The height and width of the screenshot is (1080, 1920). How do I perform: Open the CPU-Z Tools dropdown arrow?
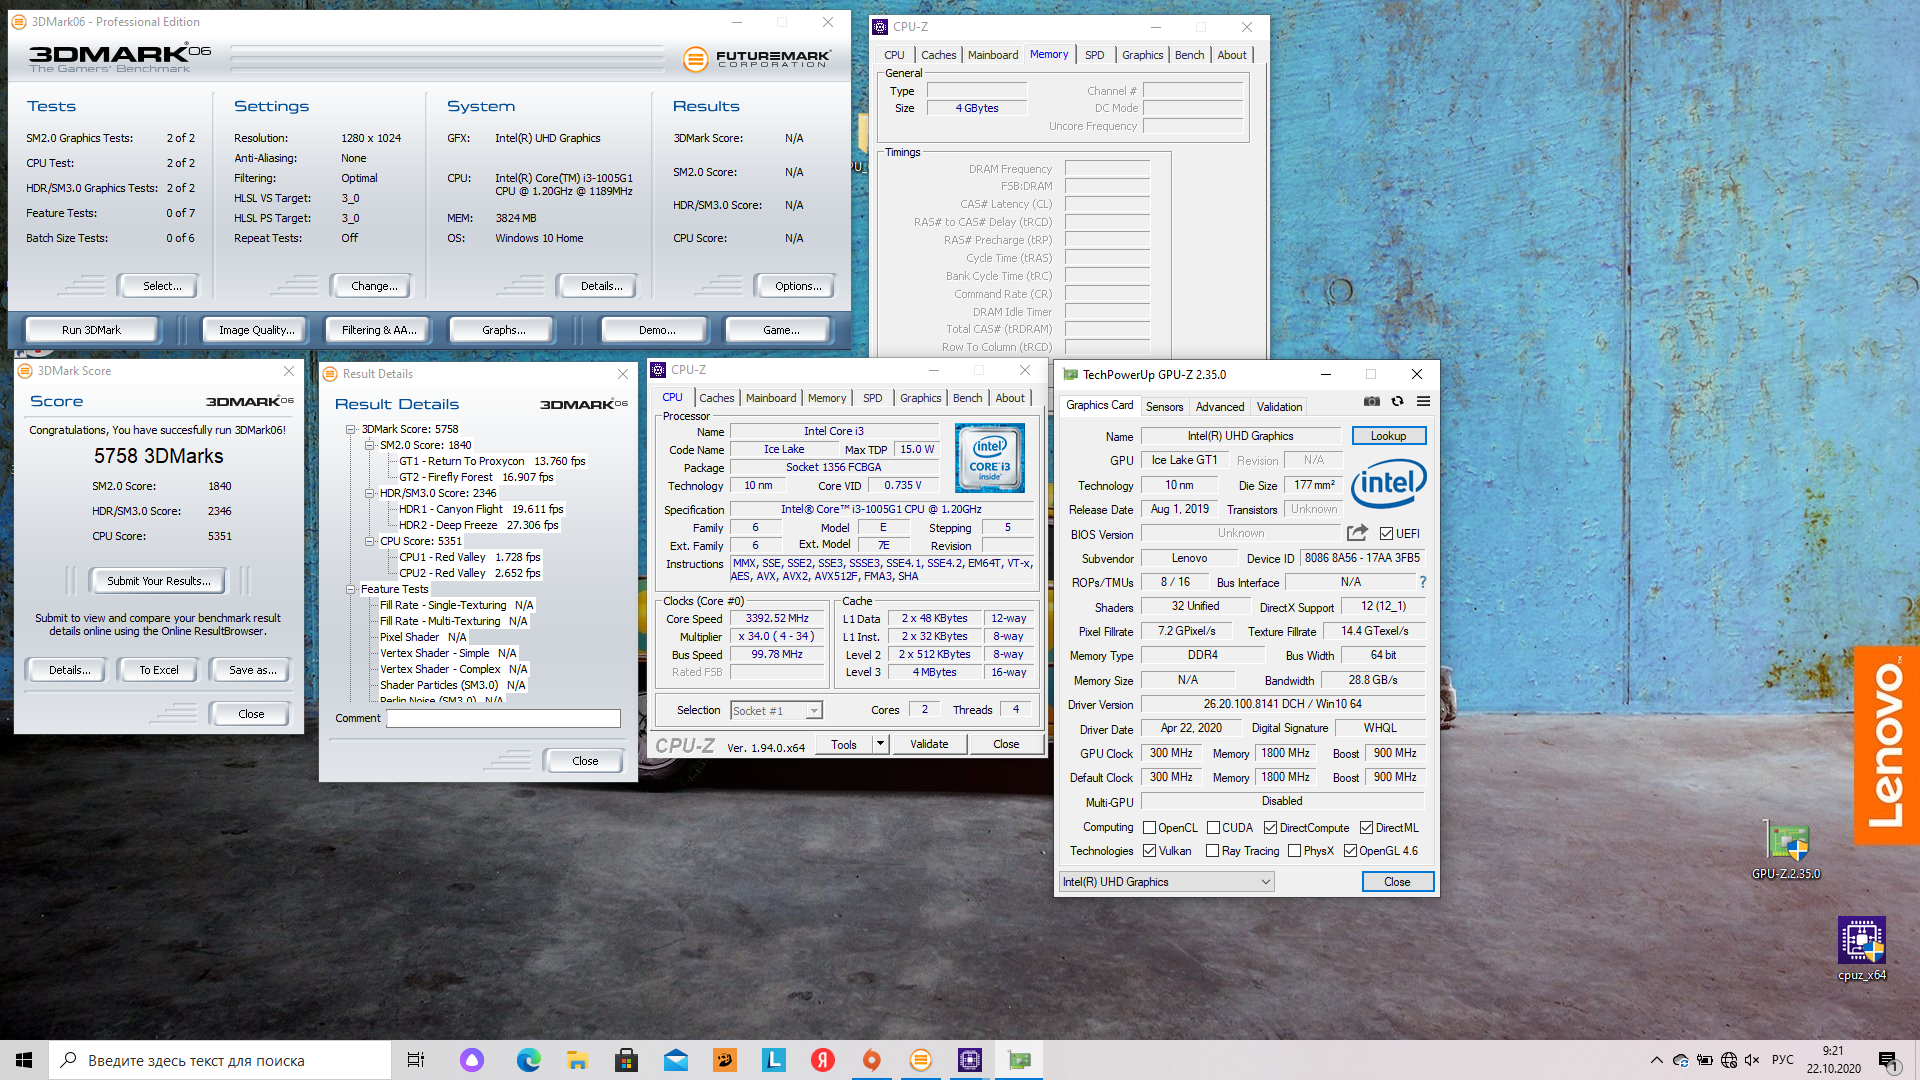click(x=880, y=744)
